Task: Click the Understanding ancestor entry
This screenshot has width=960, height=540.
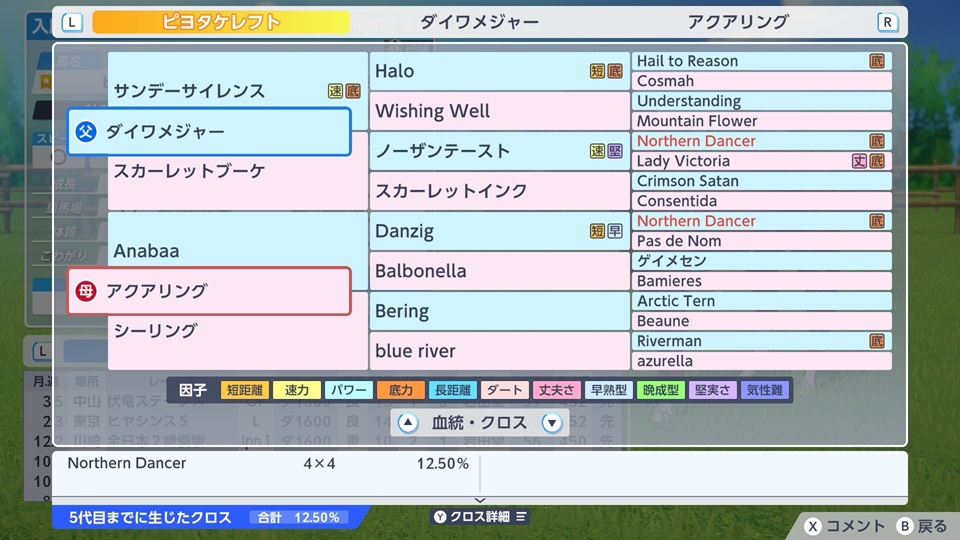Action: pos(762,101)
